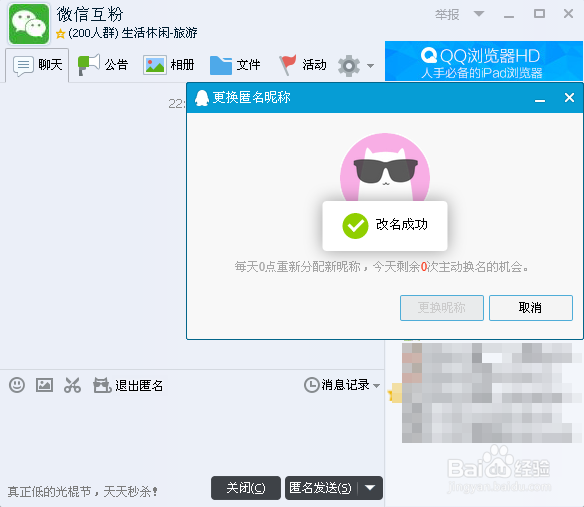This screenshot has width=584, height=507.
Task: Click the 改名成功 success message text
Action: click(402, 225)
